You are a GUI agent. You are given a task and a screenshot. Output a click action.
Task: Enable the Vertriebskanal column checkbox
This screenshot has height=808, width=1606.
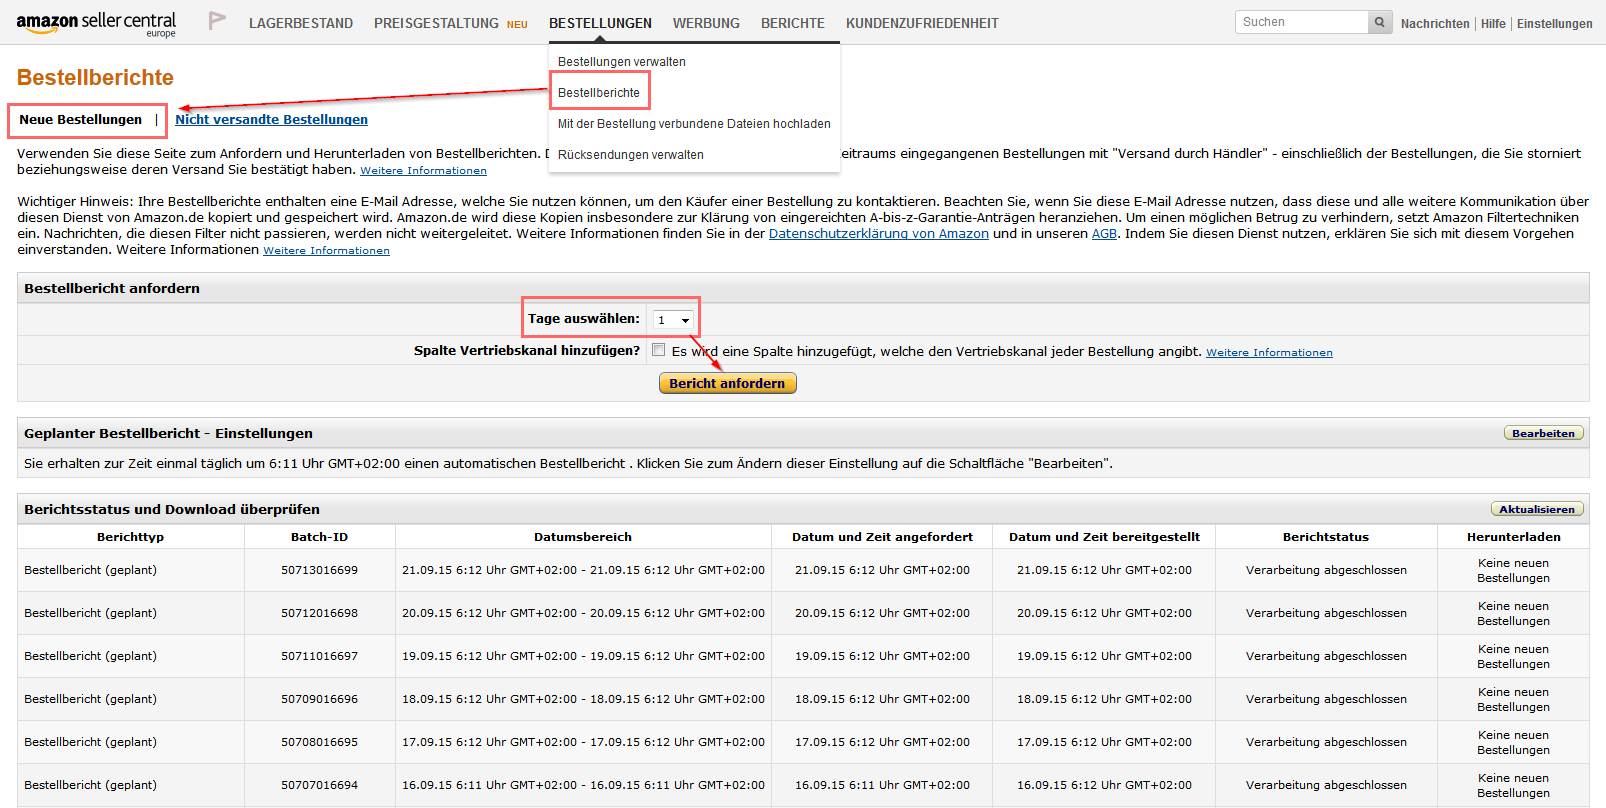[x=658, y=350]
